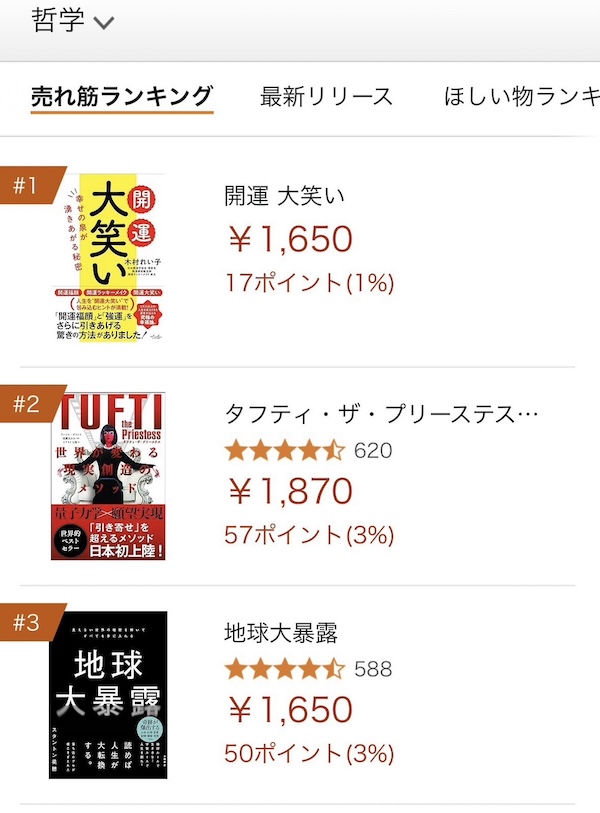Screen dimensions: 600x813
Task: Open the 588 reviews count
Action: point(374,669)
